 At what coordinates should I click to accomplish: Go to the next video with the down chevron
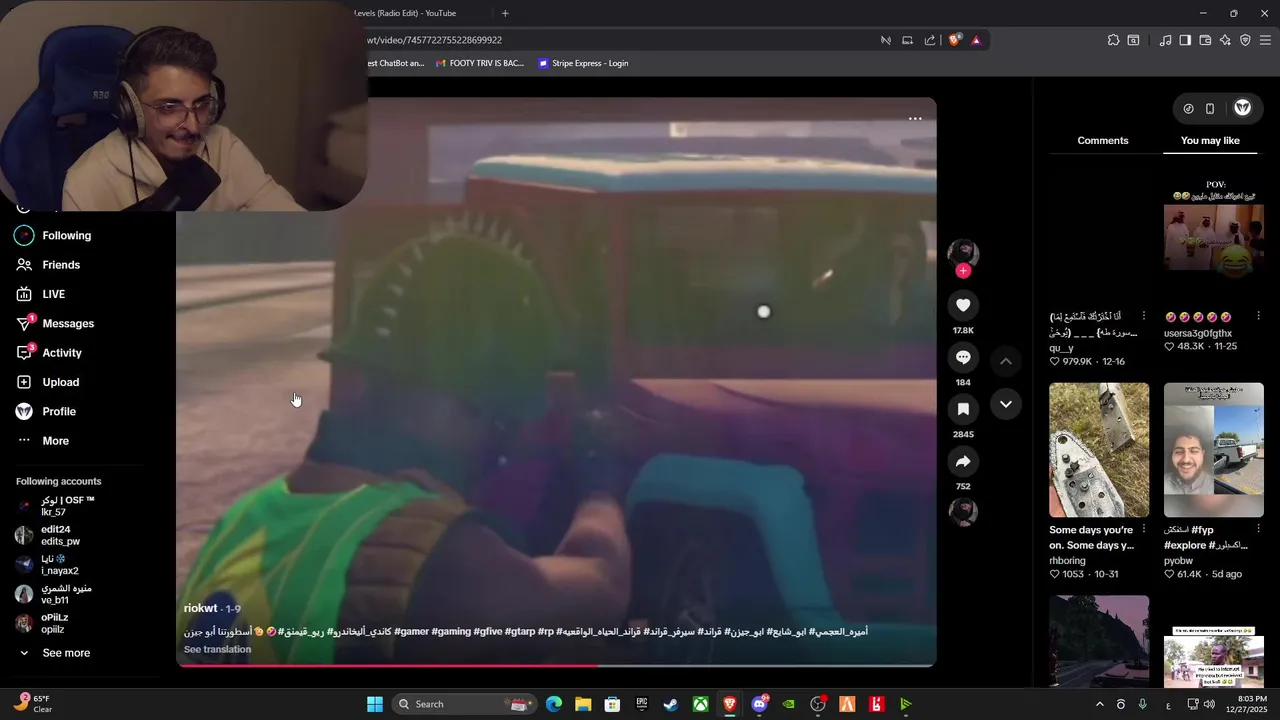tap(1006, 404)
